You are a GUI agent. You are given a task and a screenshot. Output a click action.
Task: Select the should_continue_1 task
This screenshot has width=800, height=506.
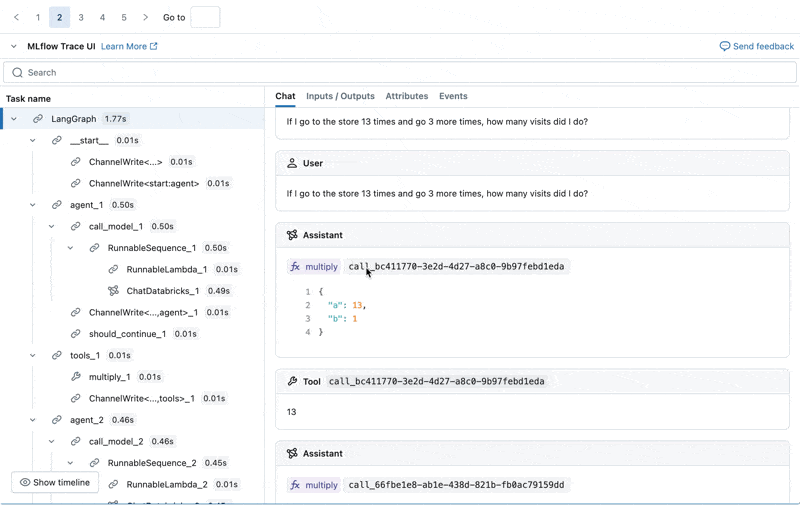pos(127,334)
